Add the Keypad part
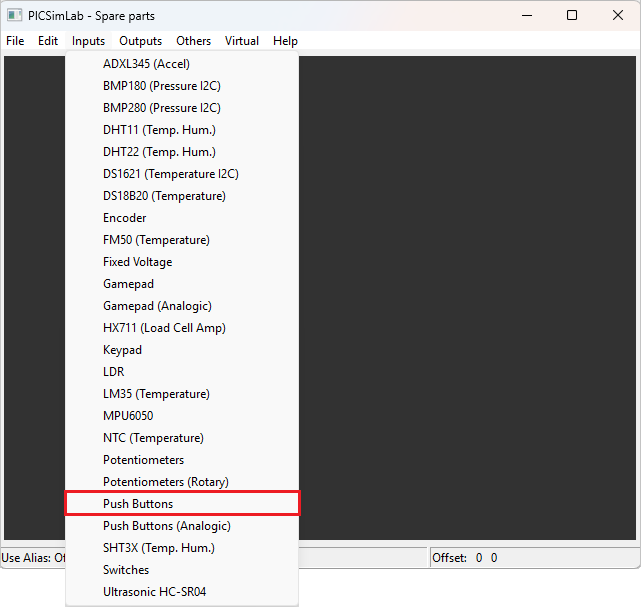This screenshot has height=607, width=641. tap(122, 350)
